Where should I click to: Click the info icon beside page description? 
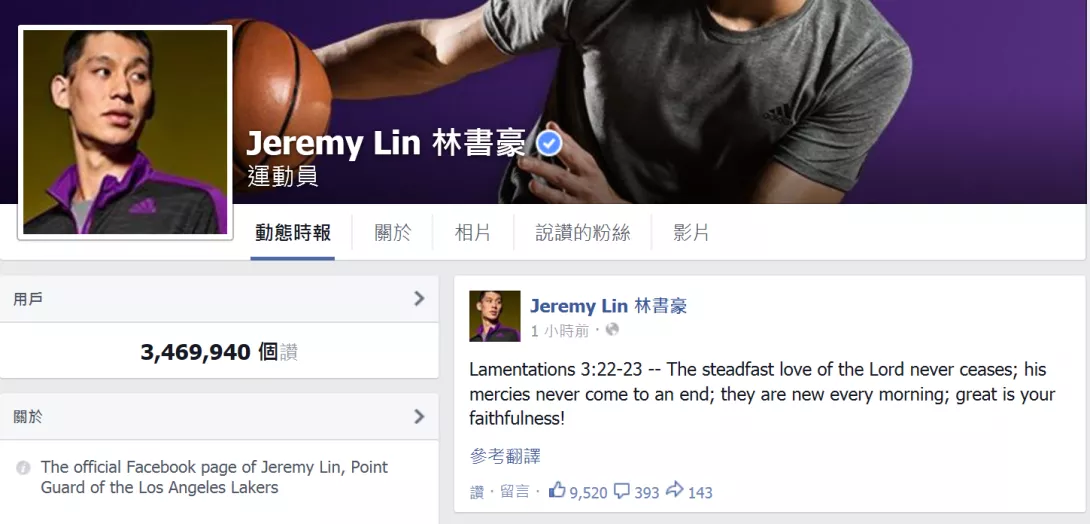click(x=23, y=468)
